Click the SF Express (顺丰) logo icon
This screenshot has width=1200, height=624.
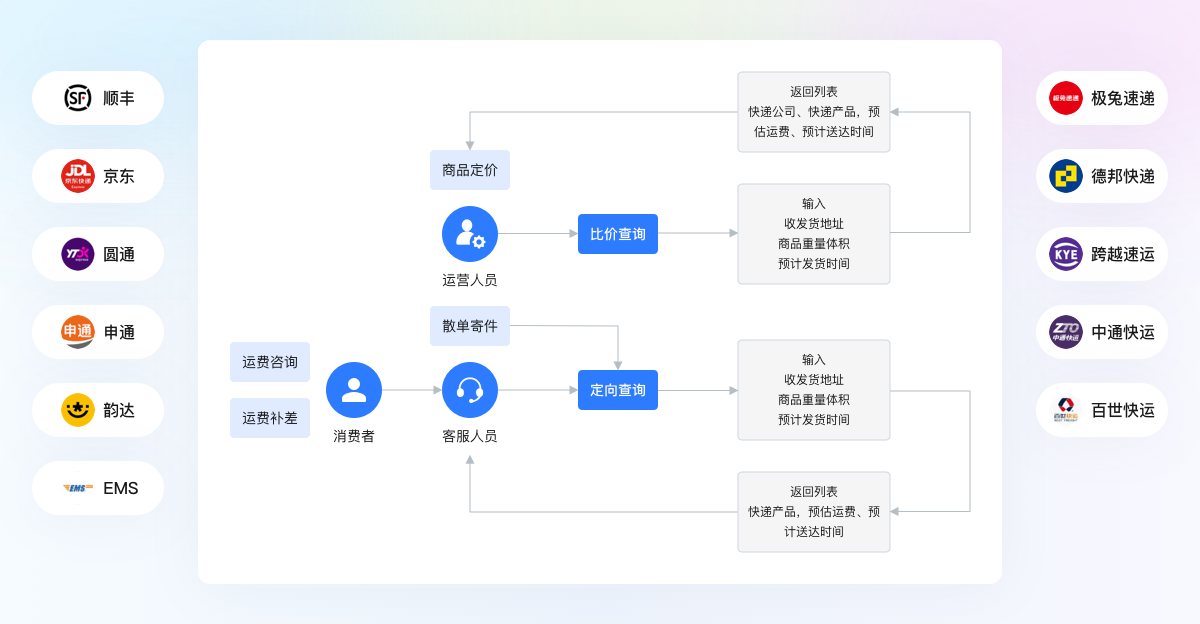[x=78, y=98]
